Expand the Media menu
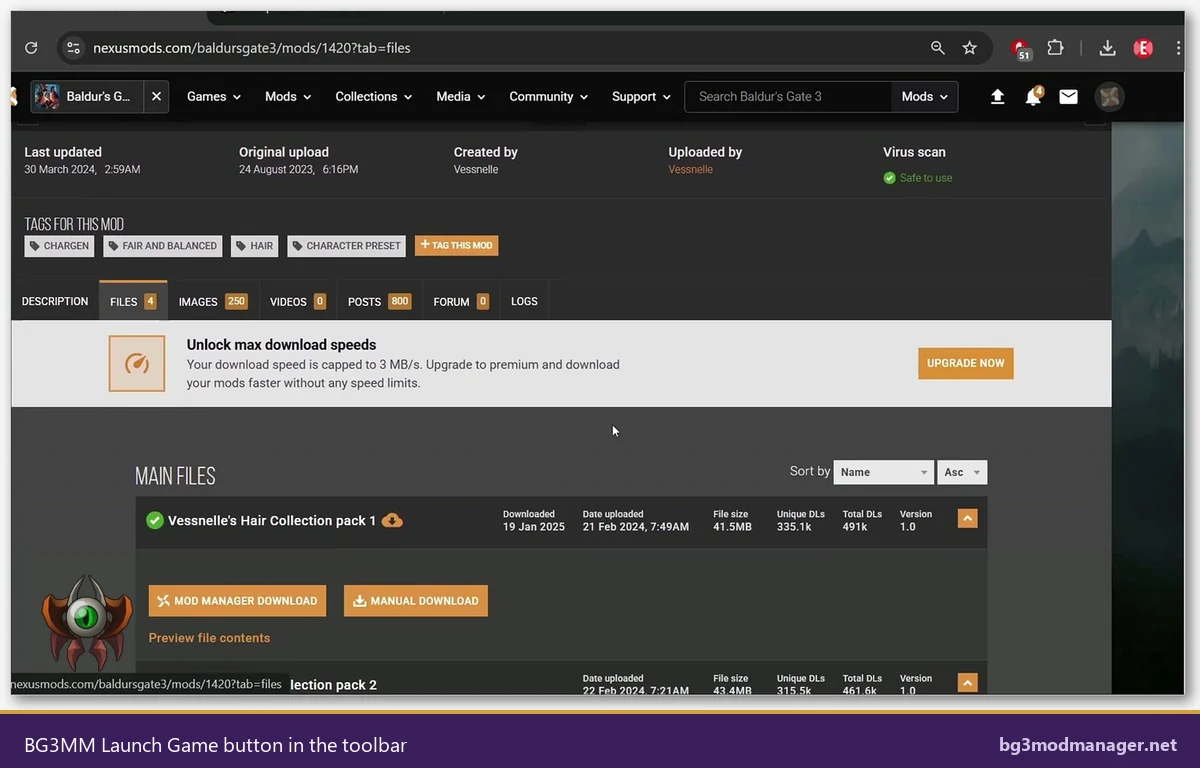The height and width of the screenshot is (768, 1200). pyautogui.click(x=461, y=97)
